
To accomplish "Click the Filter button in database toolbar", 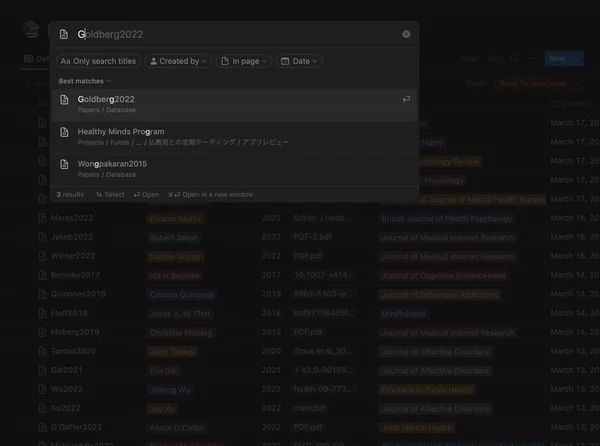I will tap(470, 59).
